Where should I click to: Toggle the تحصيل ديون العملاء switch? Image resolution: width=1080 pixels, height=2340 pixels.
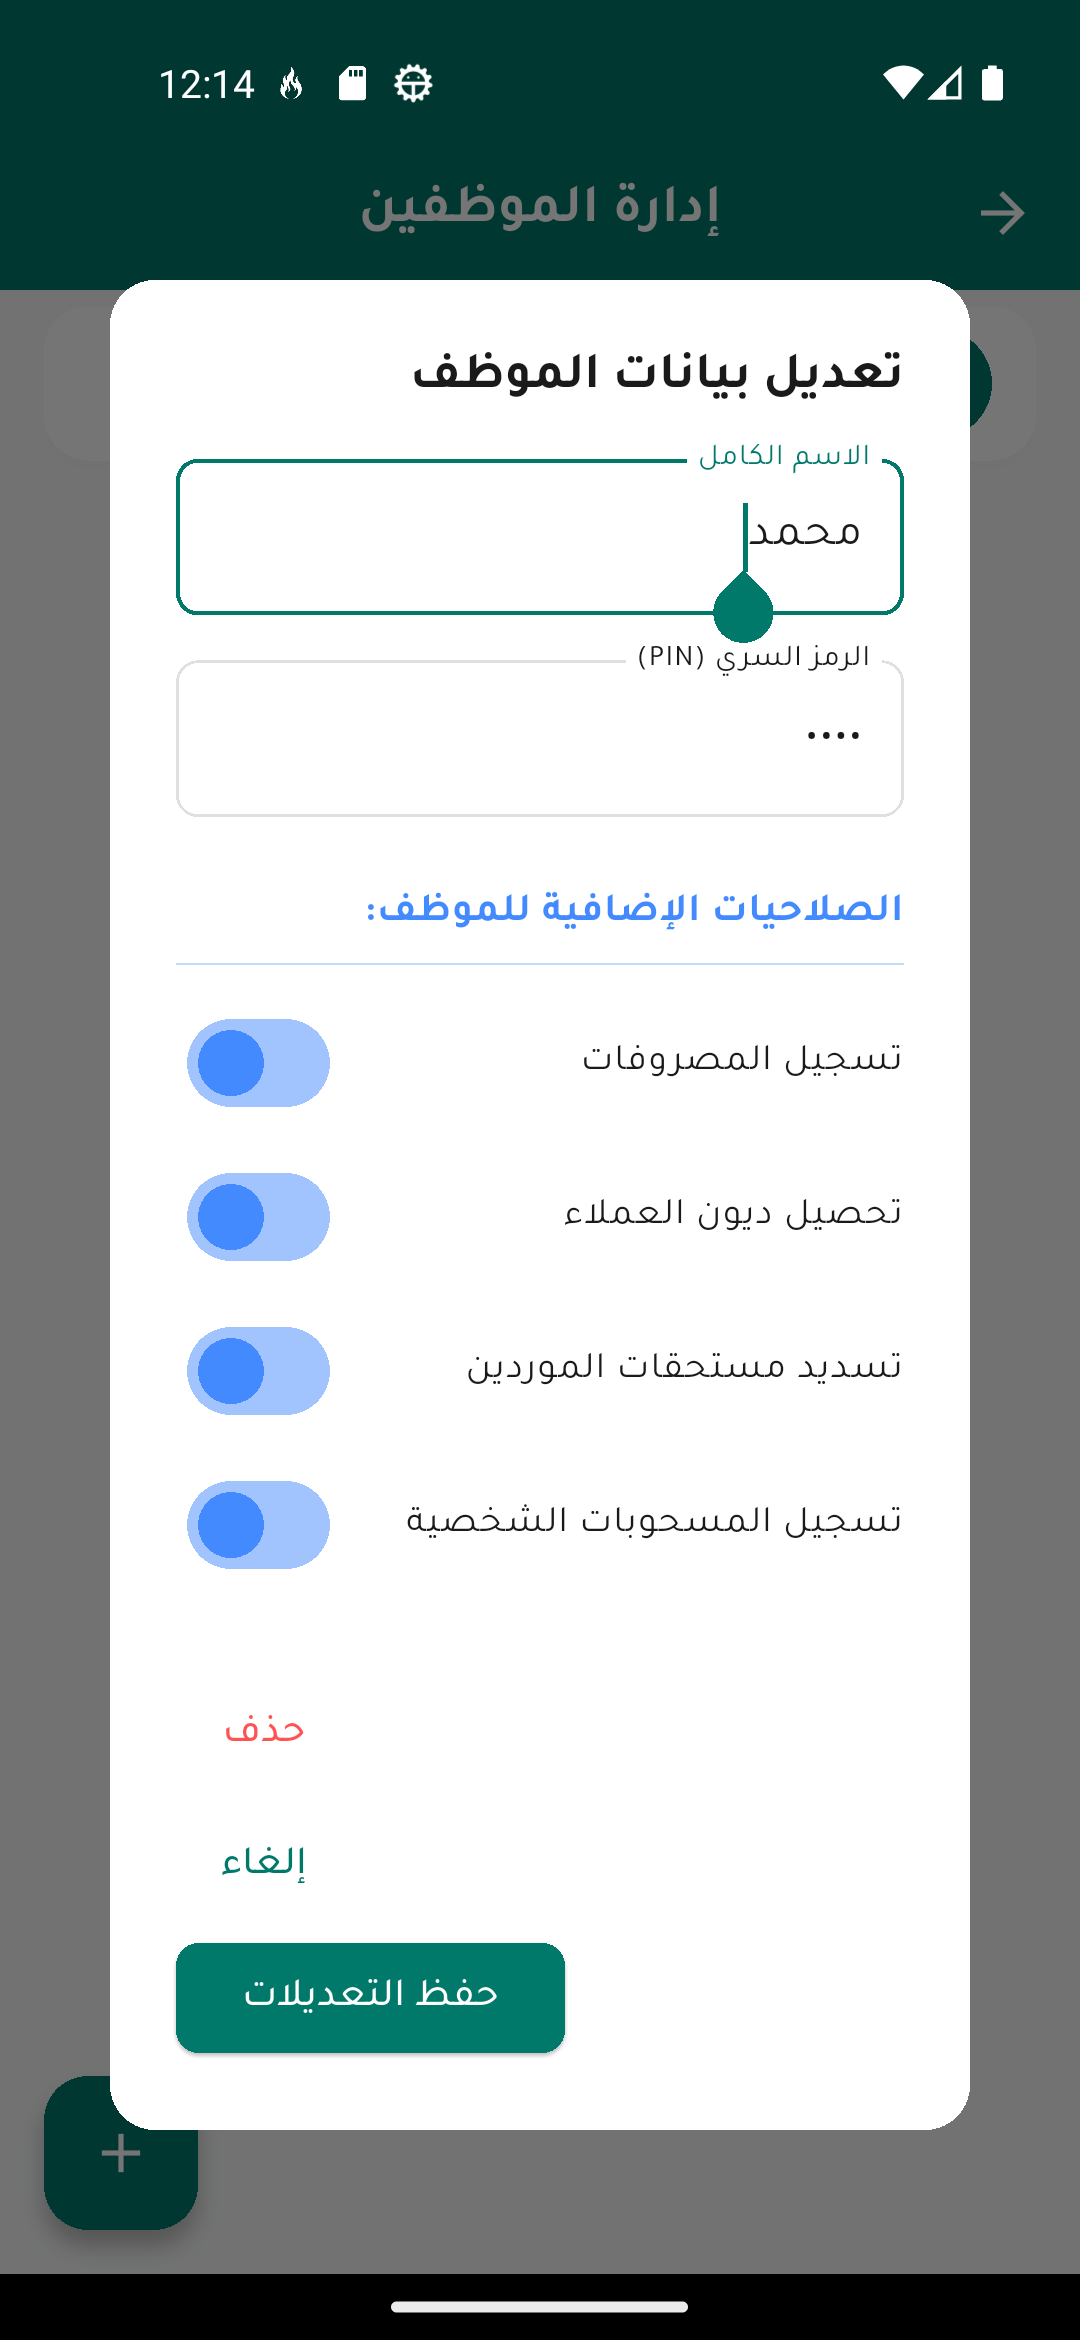pyautogui.click(x=258, y=1216)
